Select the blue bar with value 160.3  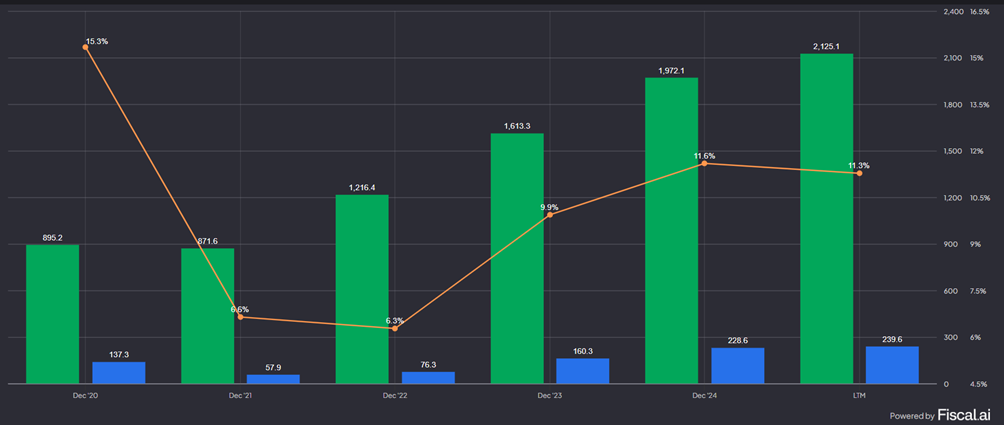[x=583, y=371]
